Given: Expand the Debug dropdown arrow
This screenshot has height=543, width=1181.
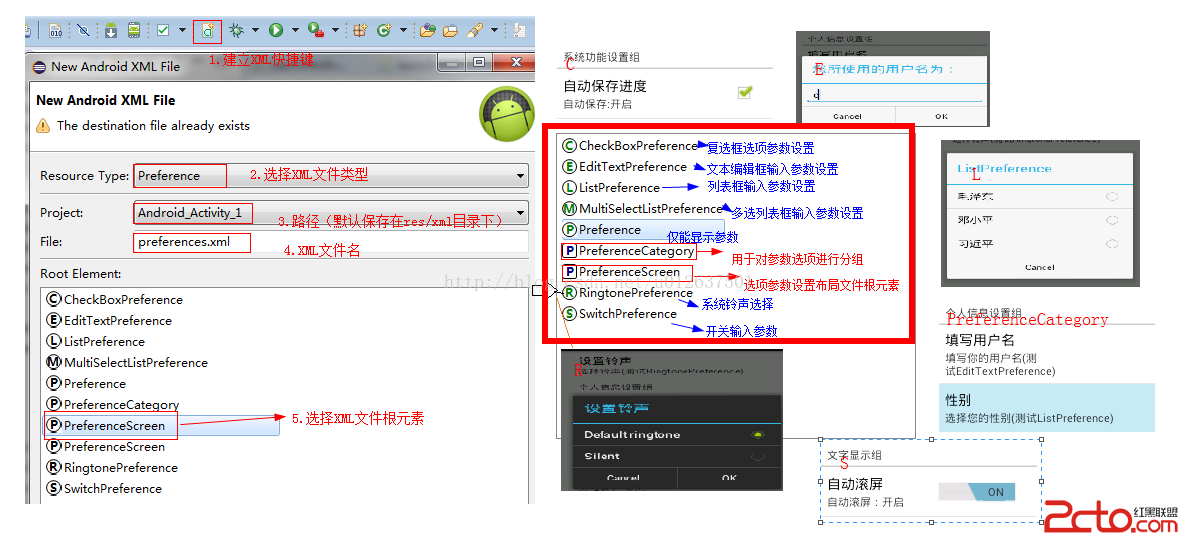Looking at the screenshot, I should (255, 31).
